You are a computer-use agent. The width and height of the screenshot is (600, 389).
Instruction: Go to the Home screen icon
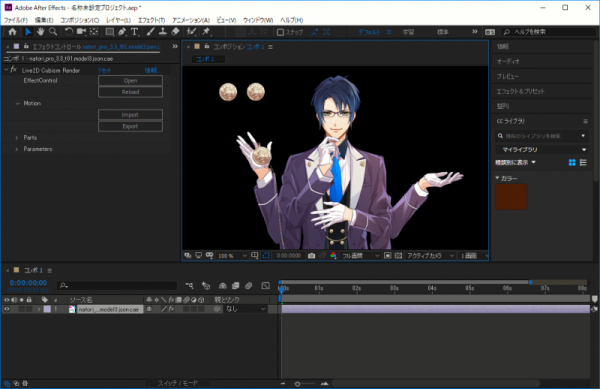coord(12,32)
